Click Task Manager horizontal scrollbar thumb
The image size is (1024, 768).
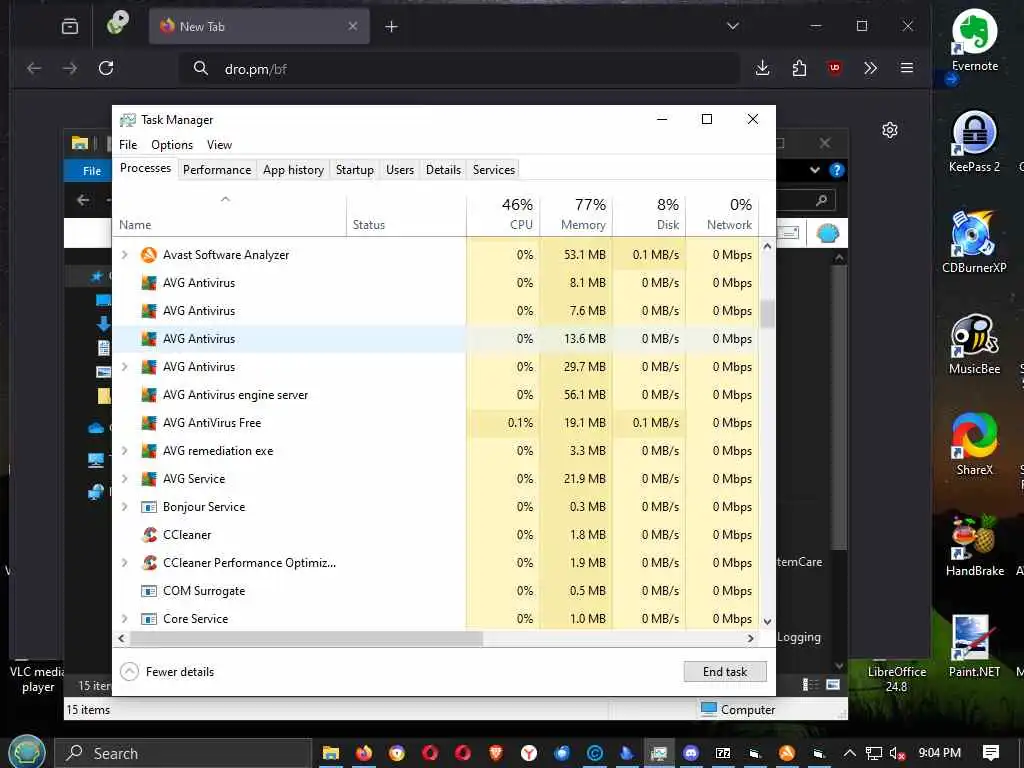[x=306, y=638]
